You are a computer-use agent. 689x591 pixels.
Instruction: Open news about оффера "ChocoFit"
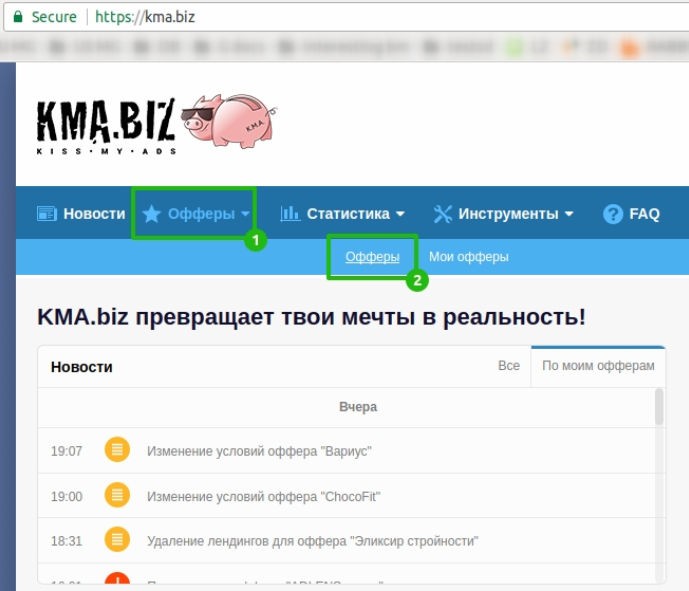264,497
